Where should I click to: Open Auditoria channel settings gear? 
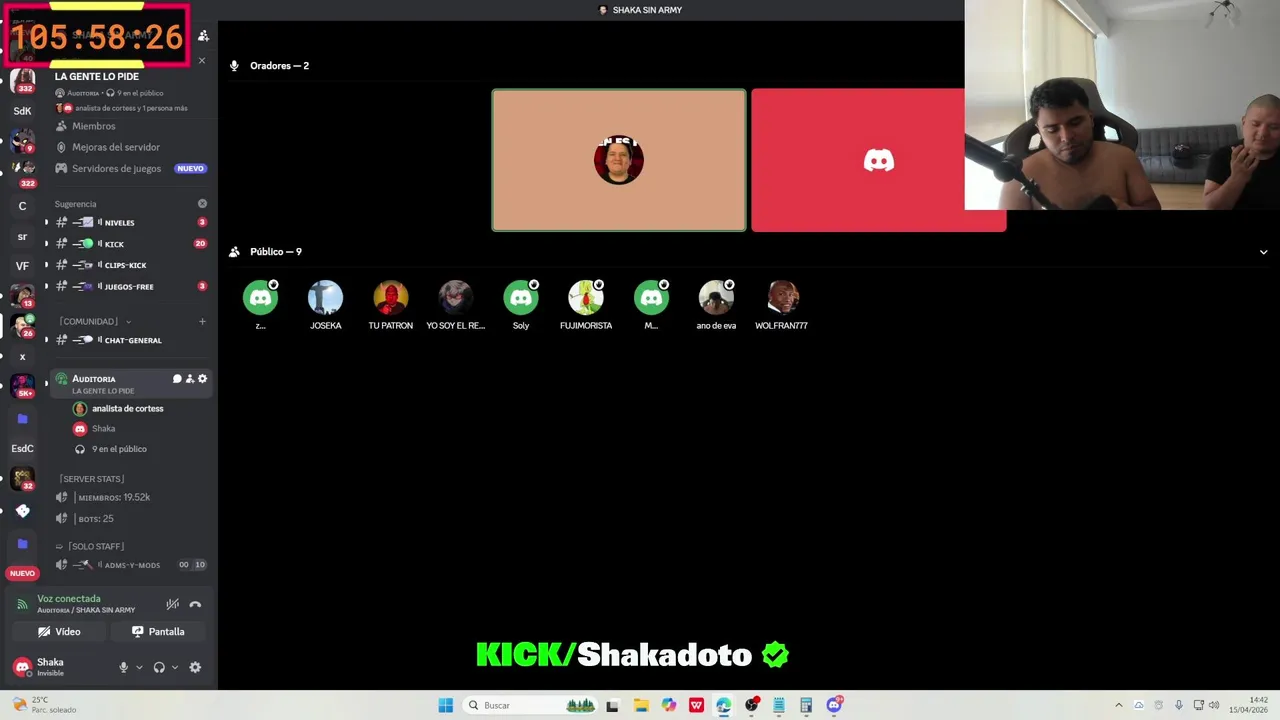click(203, 379)
